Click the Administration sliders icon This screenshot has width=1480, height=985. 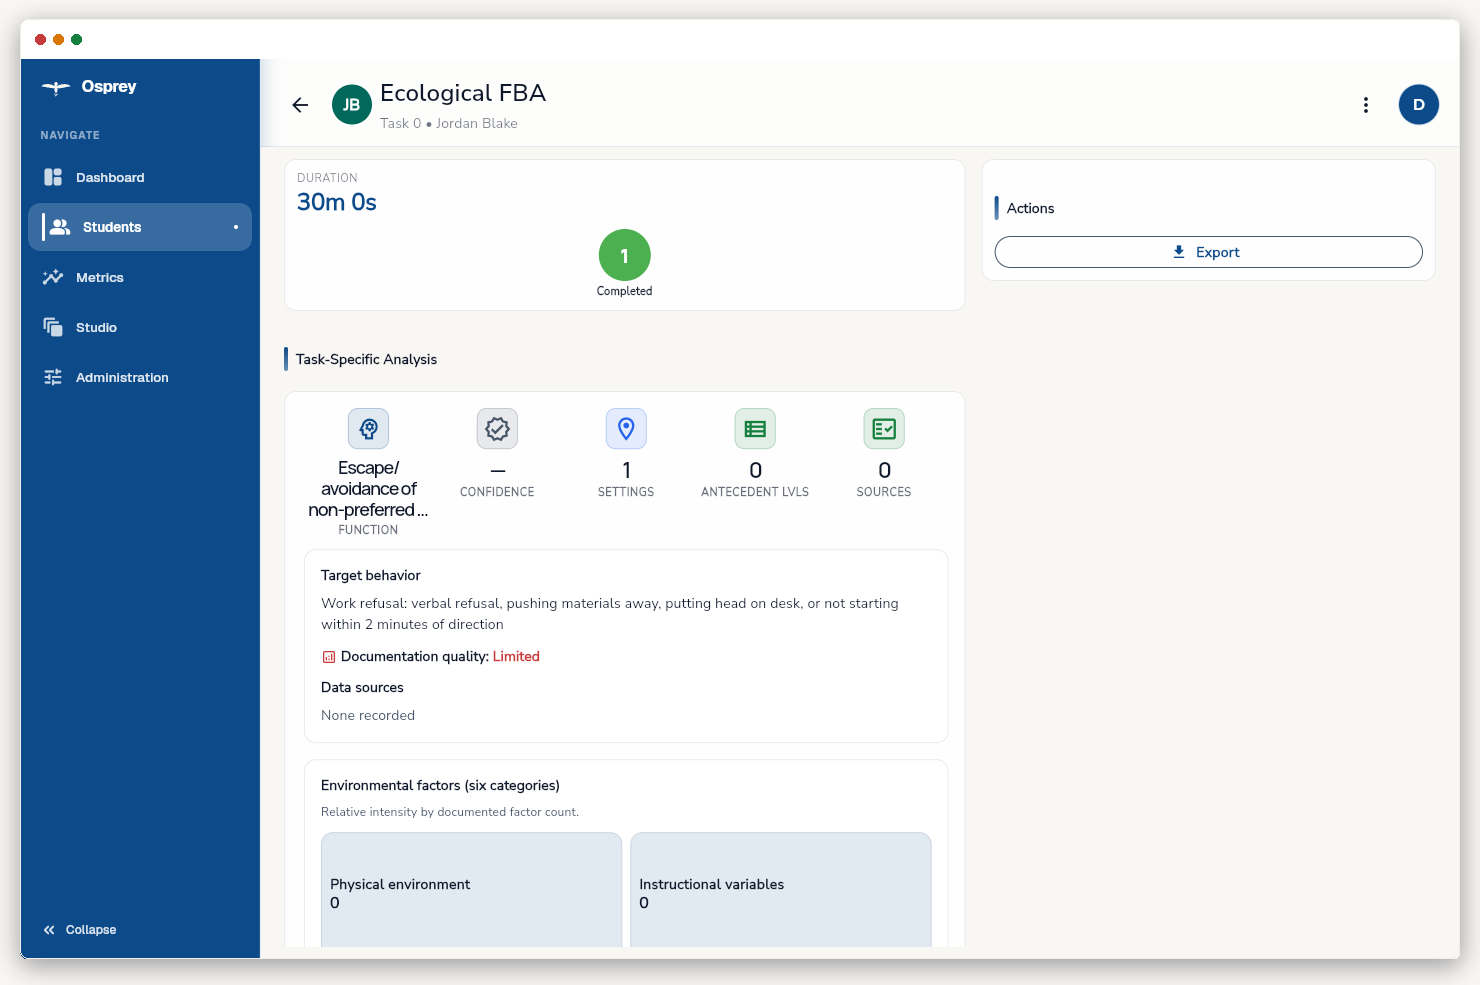tap(53, 377)
